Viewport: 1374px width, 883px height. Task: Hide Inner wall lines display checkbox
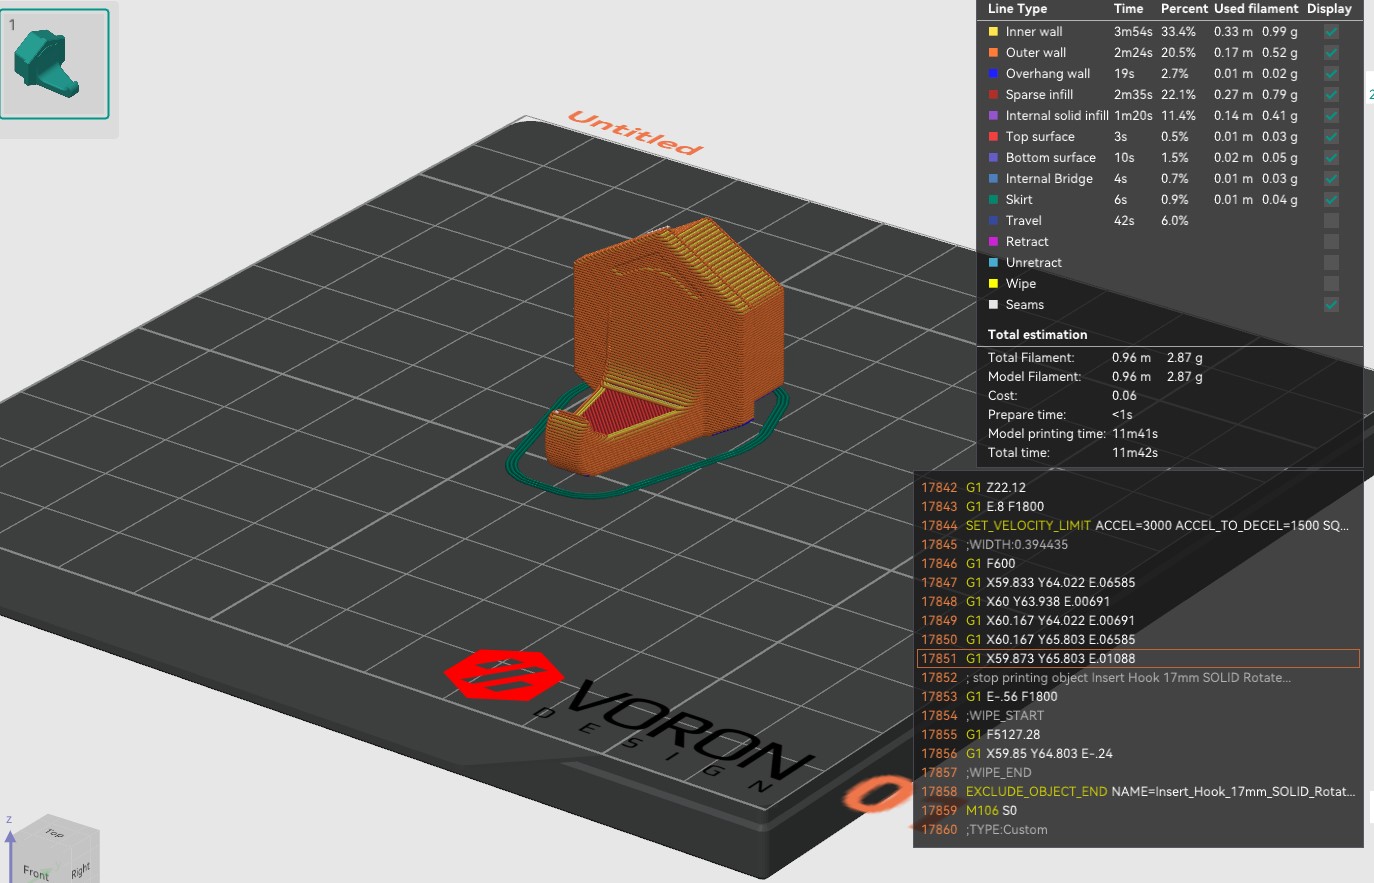[x=1331, y=32]
